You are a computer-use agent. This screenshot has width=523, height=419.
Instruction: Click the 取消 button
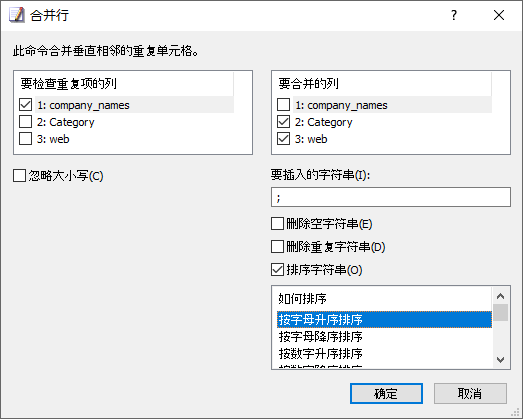[470, 394]
